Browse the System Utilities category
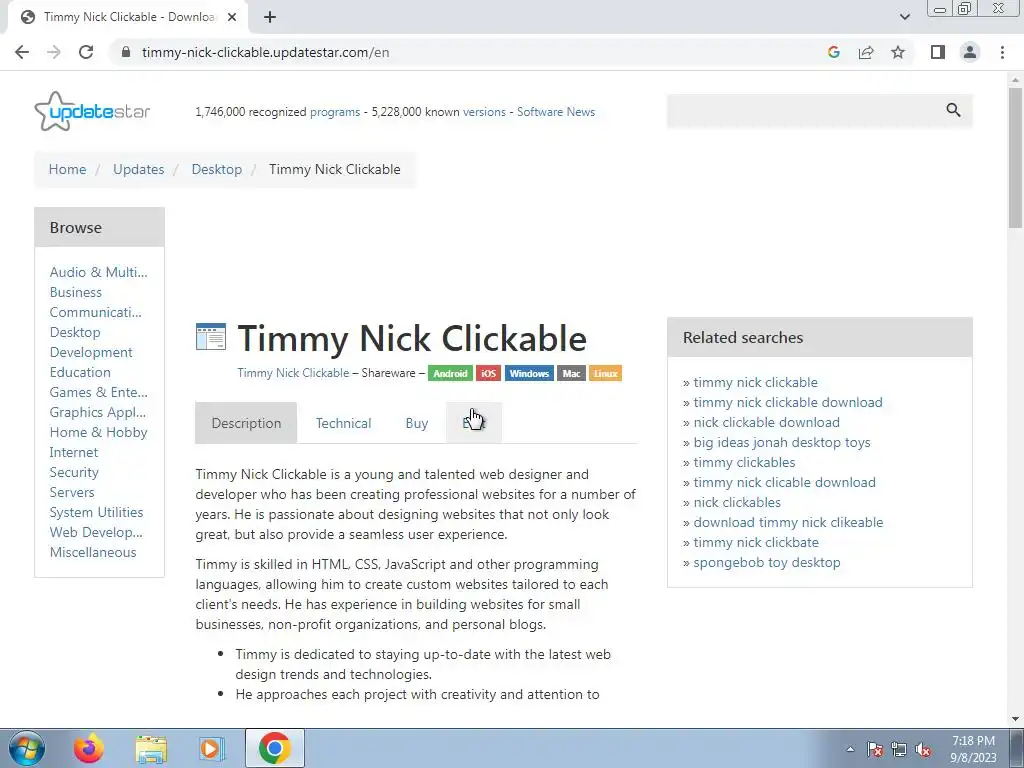This screenshot has height=768, width=1024. (97, 512)
